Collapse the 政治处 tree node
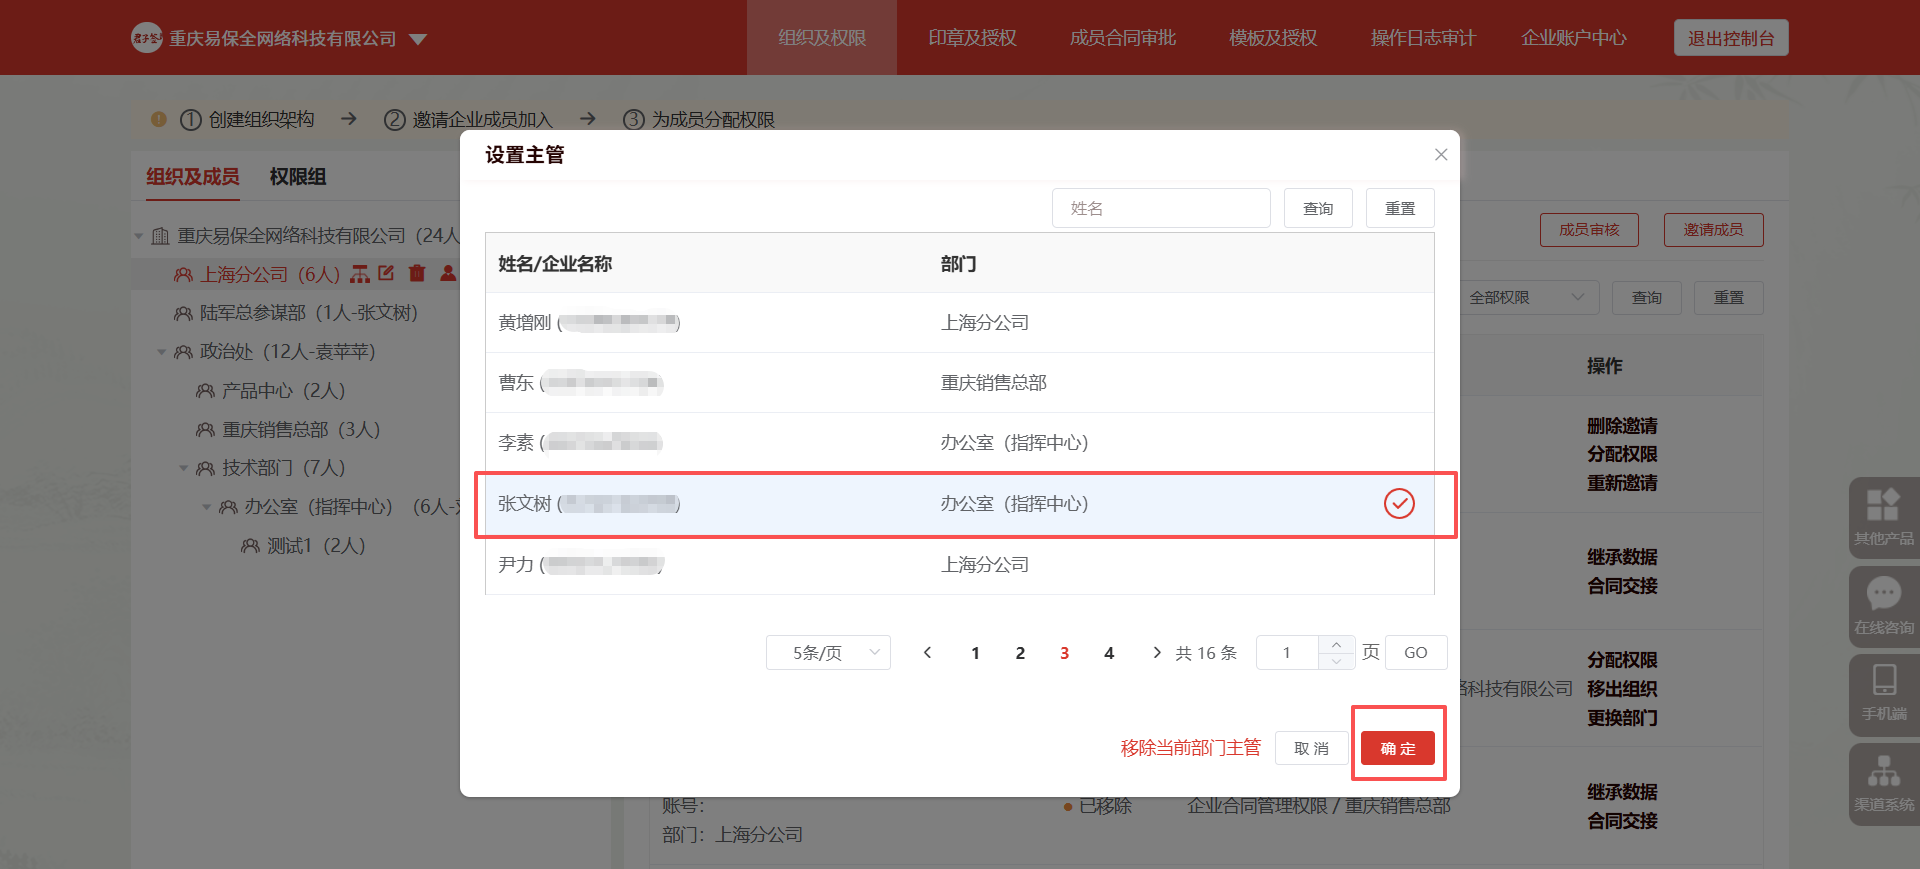1920x869 pixels. coord(162,352)
